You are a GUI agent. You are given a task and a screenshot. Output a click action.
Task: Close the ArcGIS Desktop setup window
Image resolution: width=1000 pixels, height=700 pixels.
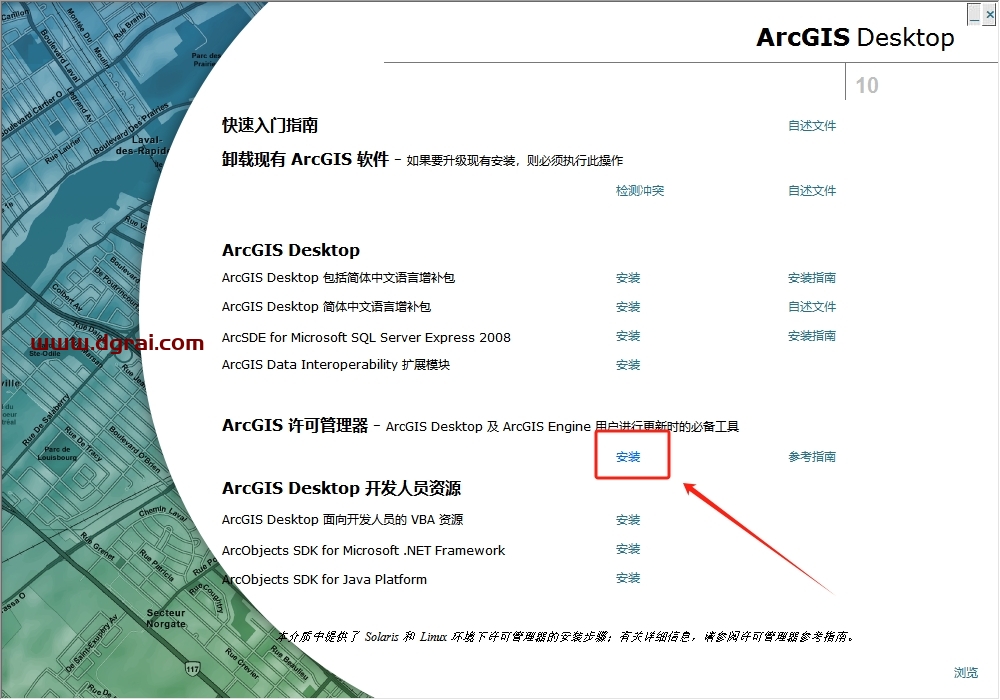point(989,14)
